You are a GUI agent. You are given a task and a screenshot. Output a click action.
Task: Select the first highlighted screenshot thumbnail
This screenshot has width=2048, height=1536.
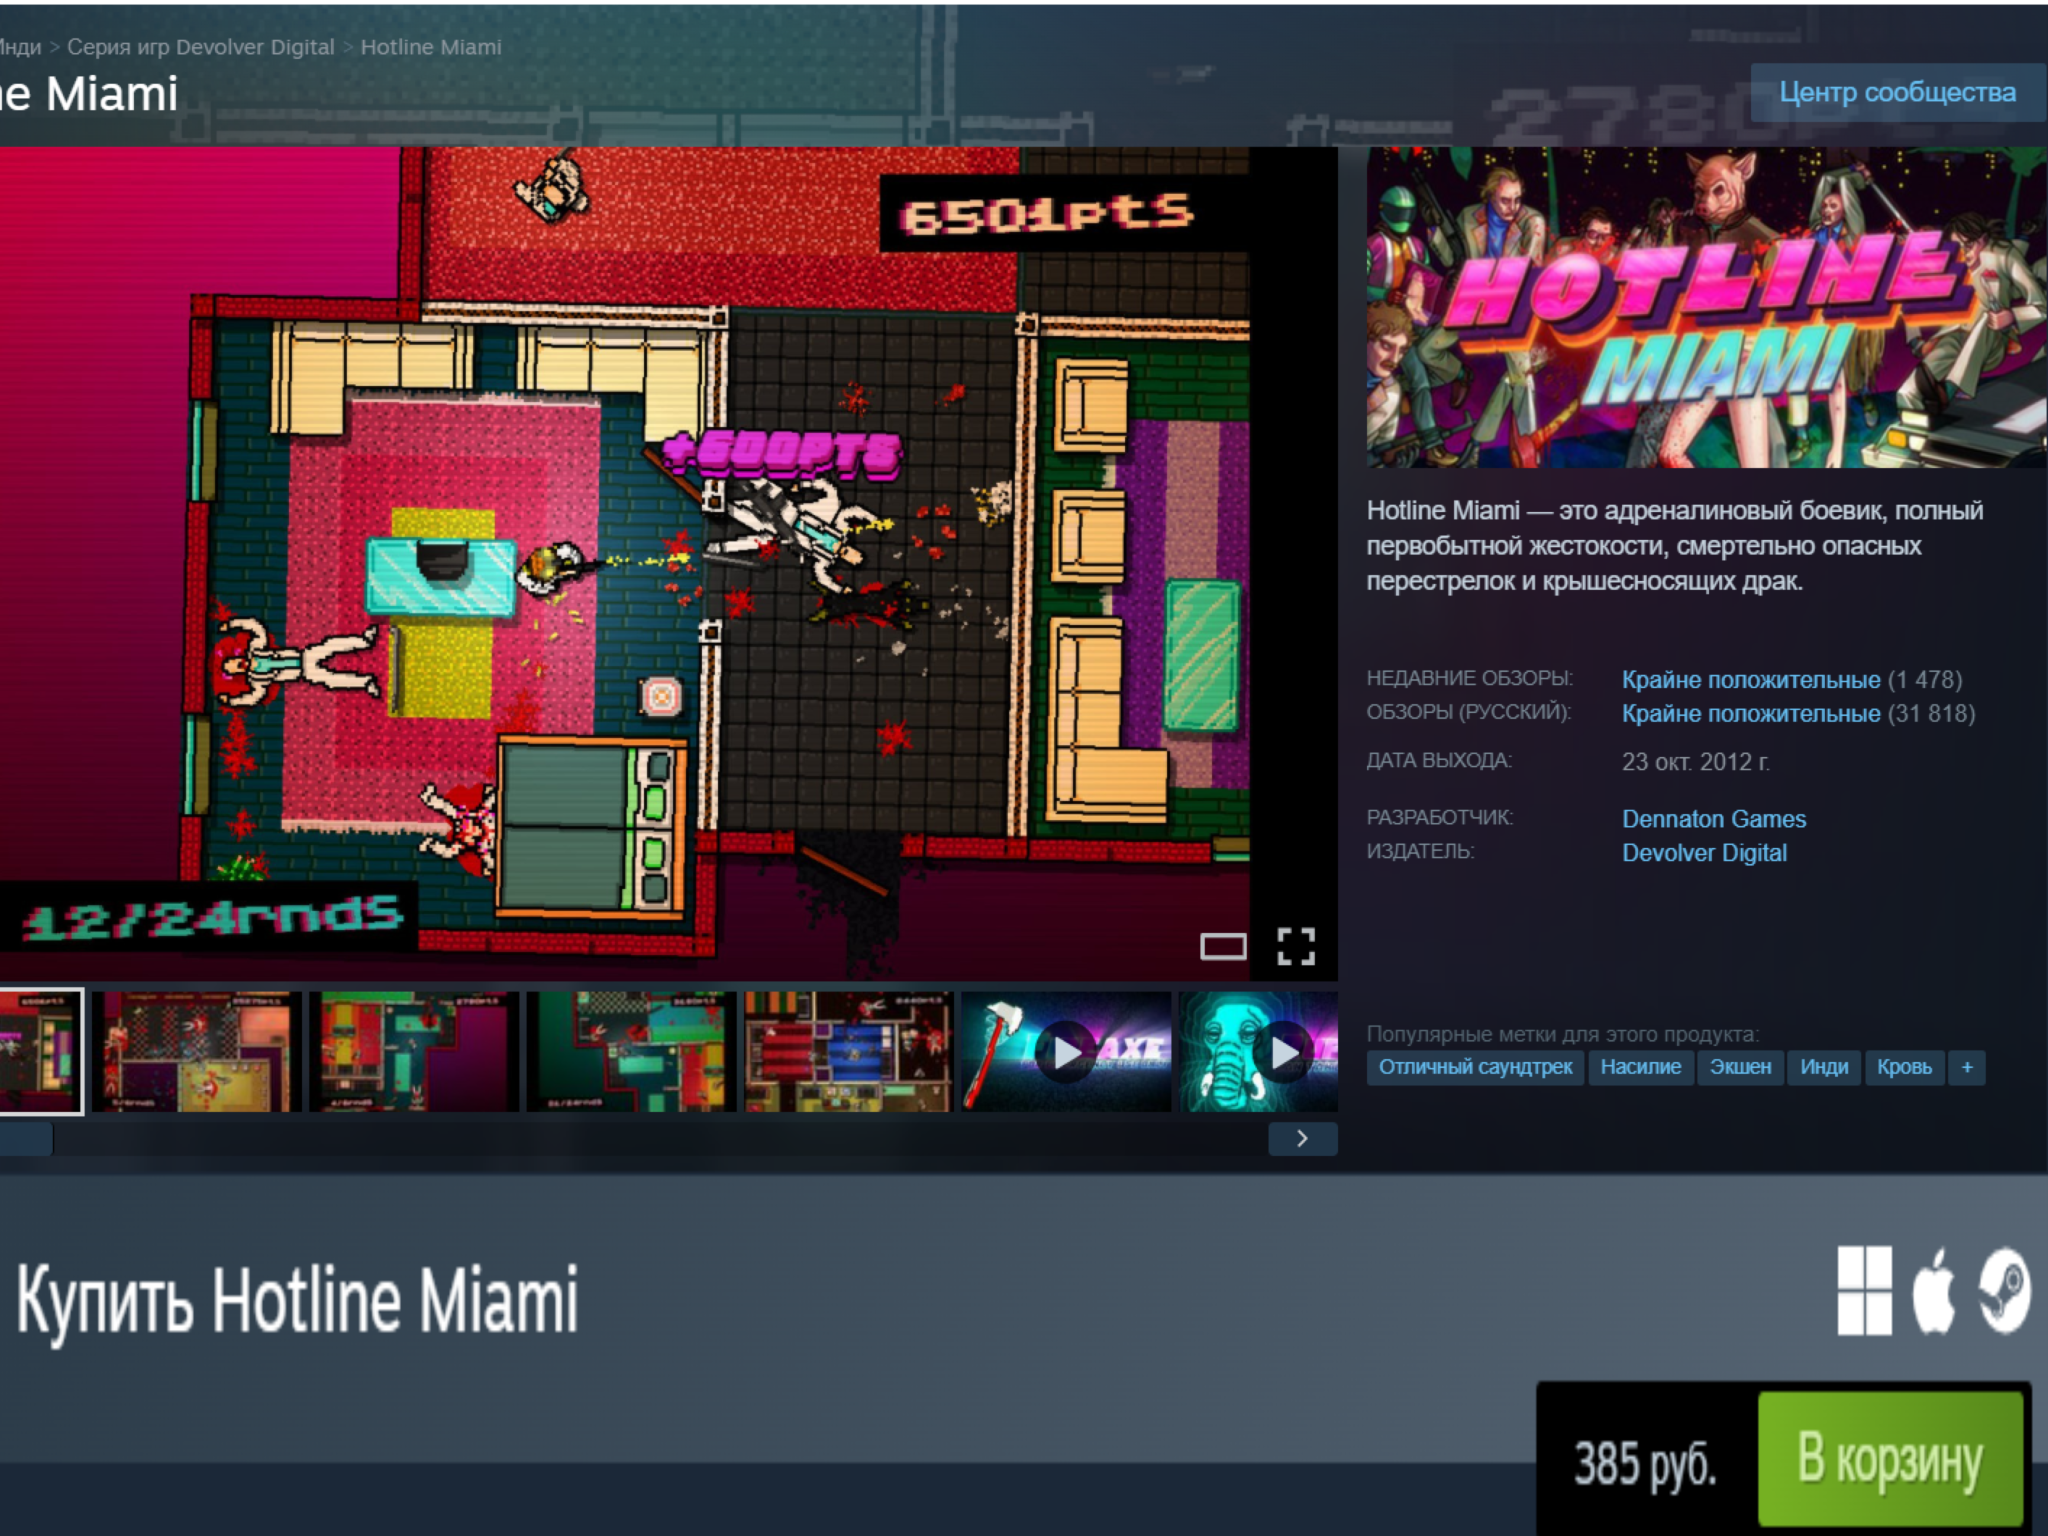(x=41, y=1051)
